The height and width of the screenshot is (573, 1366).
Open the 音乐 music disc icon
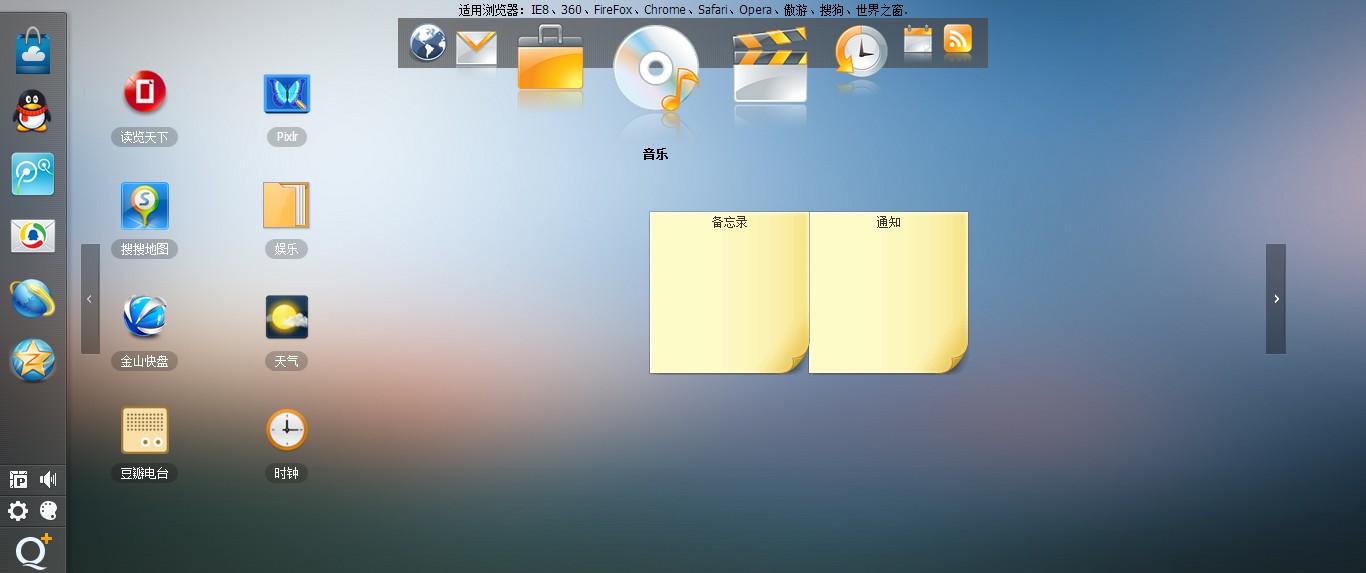[655, 69]
